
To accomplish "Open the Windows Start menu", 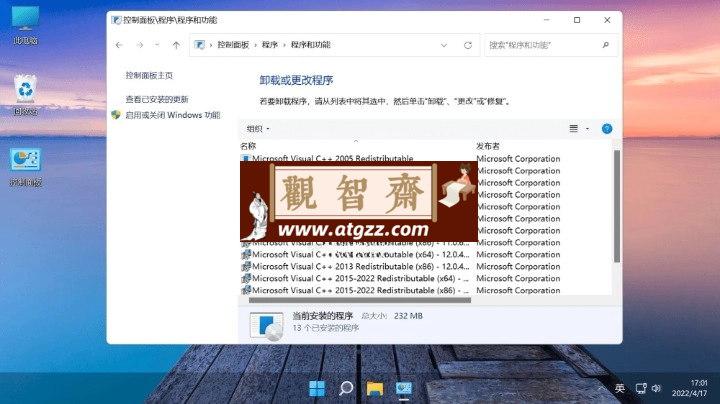I will [317, 388].
